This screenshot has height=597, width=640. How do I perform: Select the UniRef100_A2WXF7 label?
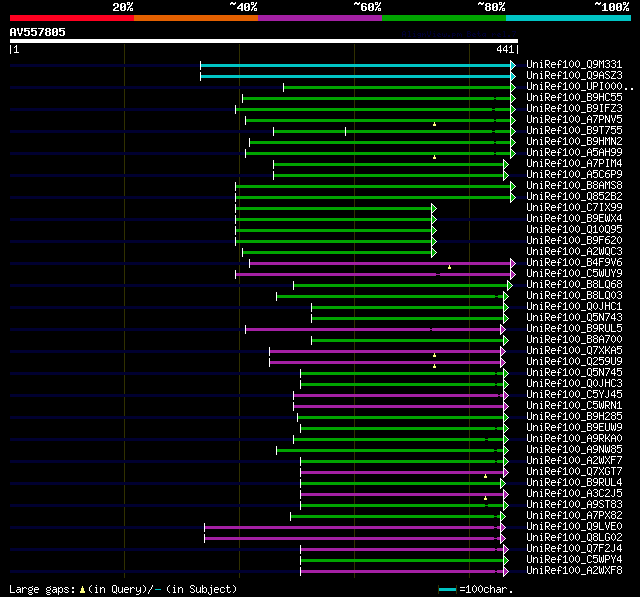click(x=574, y=461)
